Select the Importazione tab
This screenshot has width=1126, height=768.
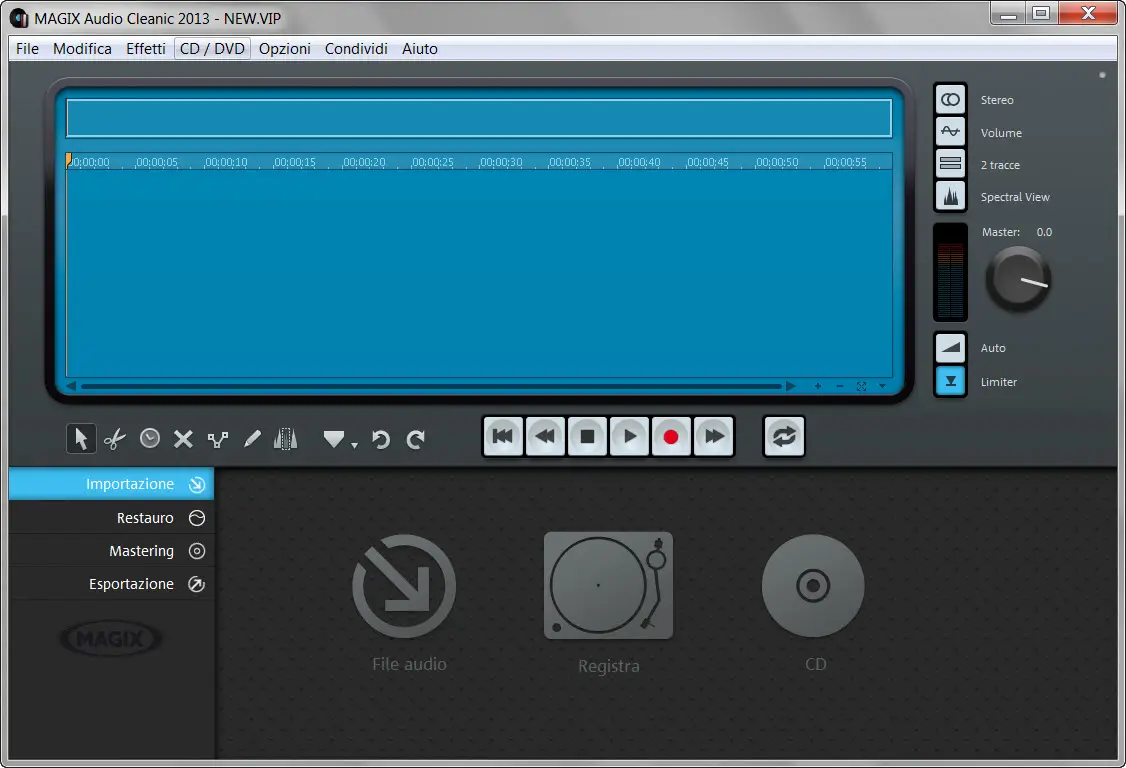[111, 484]
